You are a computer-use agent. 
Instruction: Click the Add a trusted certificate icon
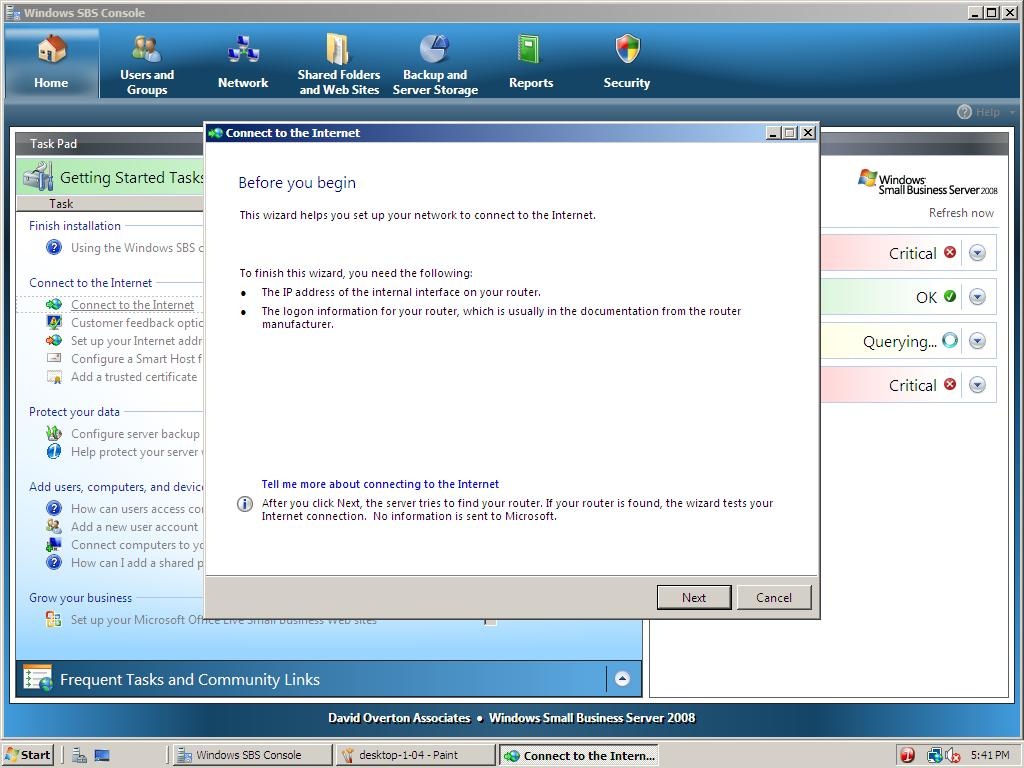54,377
